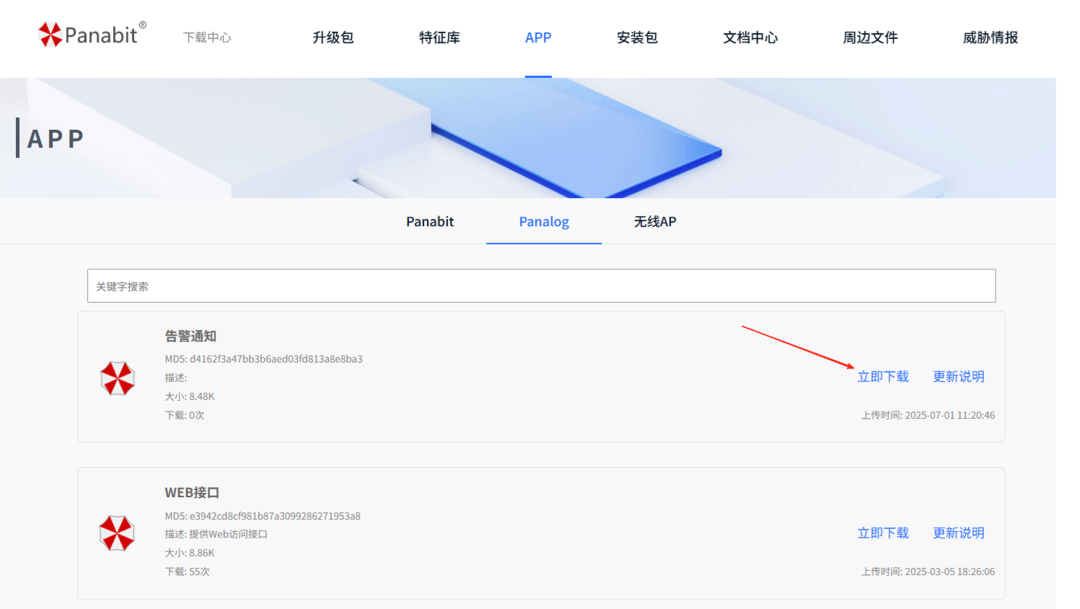The height and width of the screenshot is (609, 1080).
Task: Open 威胁情报 in top navigation
Action: pyautogui.click(x=990, y=37)
